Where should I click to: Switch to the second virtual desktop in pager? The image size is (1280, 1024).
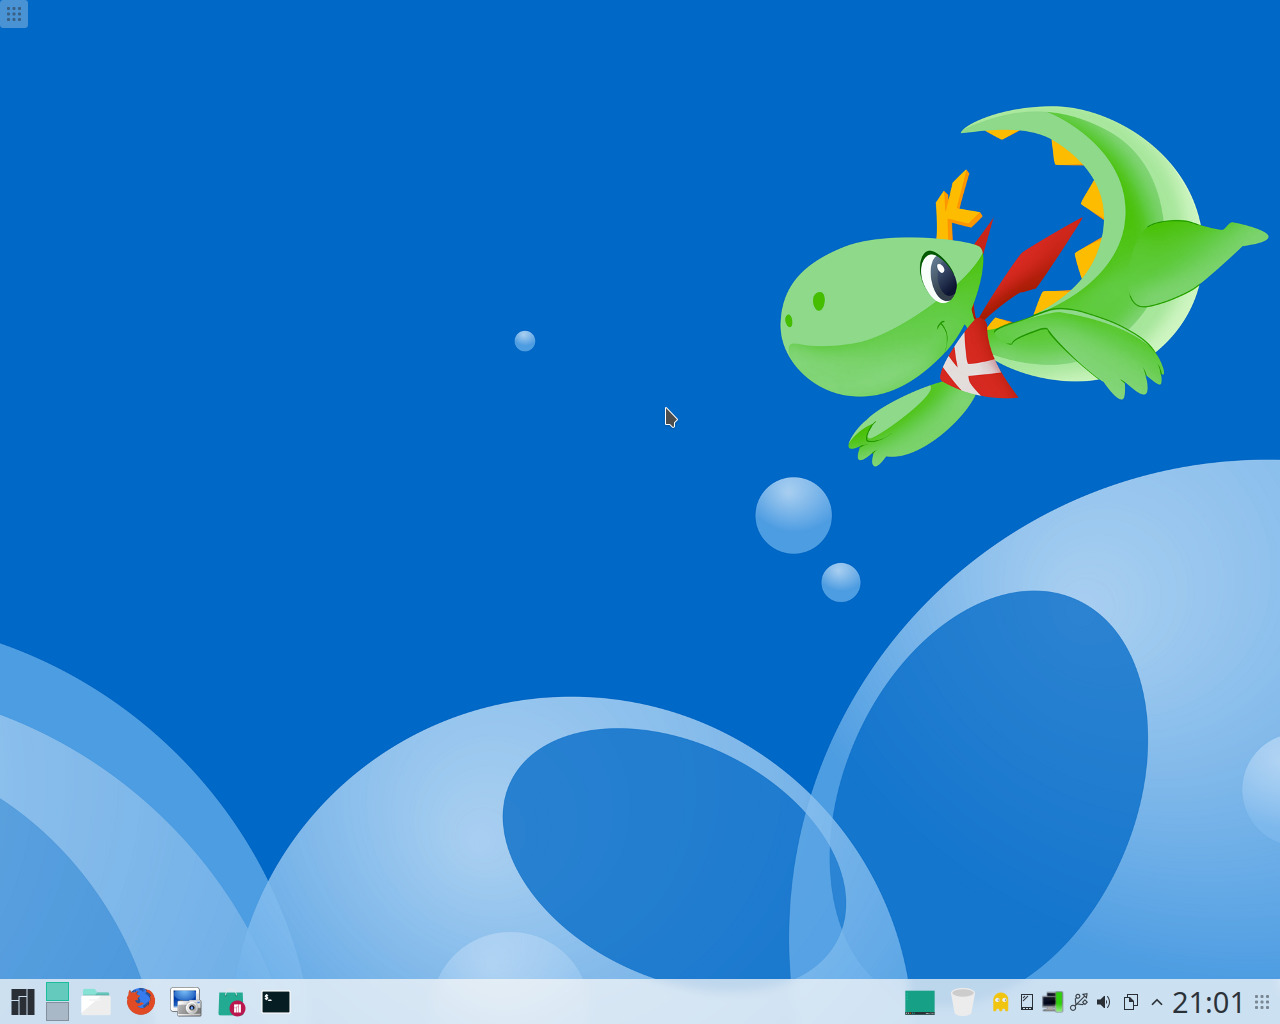(x=57, y=1012)
